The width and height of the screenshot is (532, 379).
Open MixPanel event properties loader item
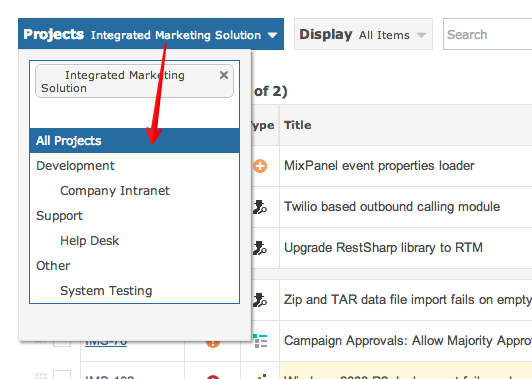coord(379,166)
